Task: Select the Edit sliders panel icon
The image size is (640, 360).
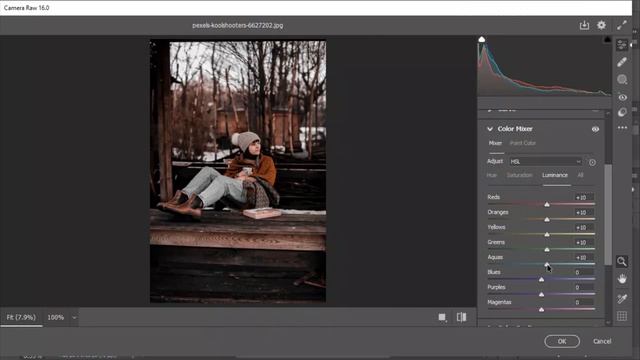Action: 622,44
